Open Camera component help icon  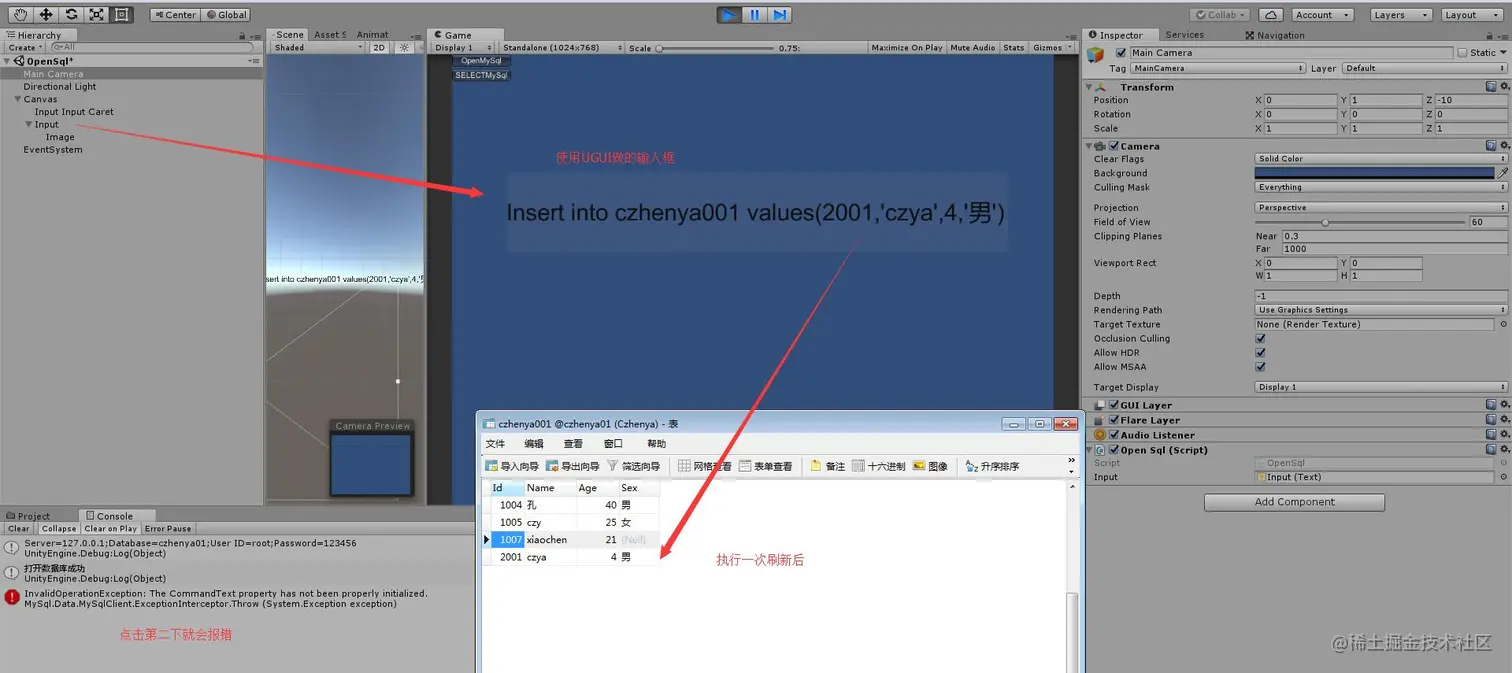(1491, 146)
